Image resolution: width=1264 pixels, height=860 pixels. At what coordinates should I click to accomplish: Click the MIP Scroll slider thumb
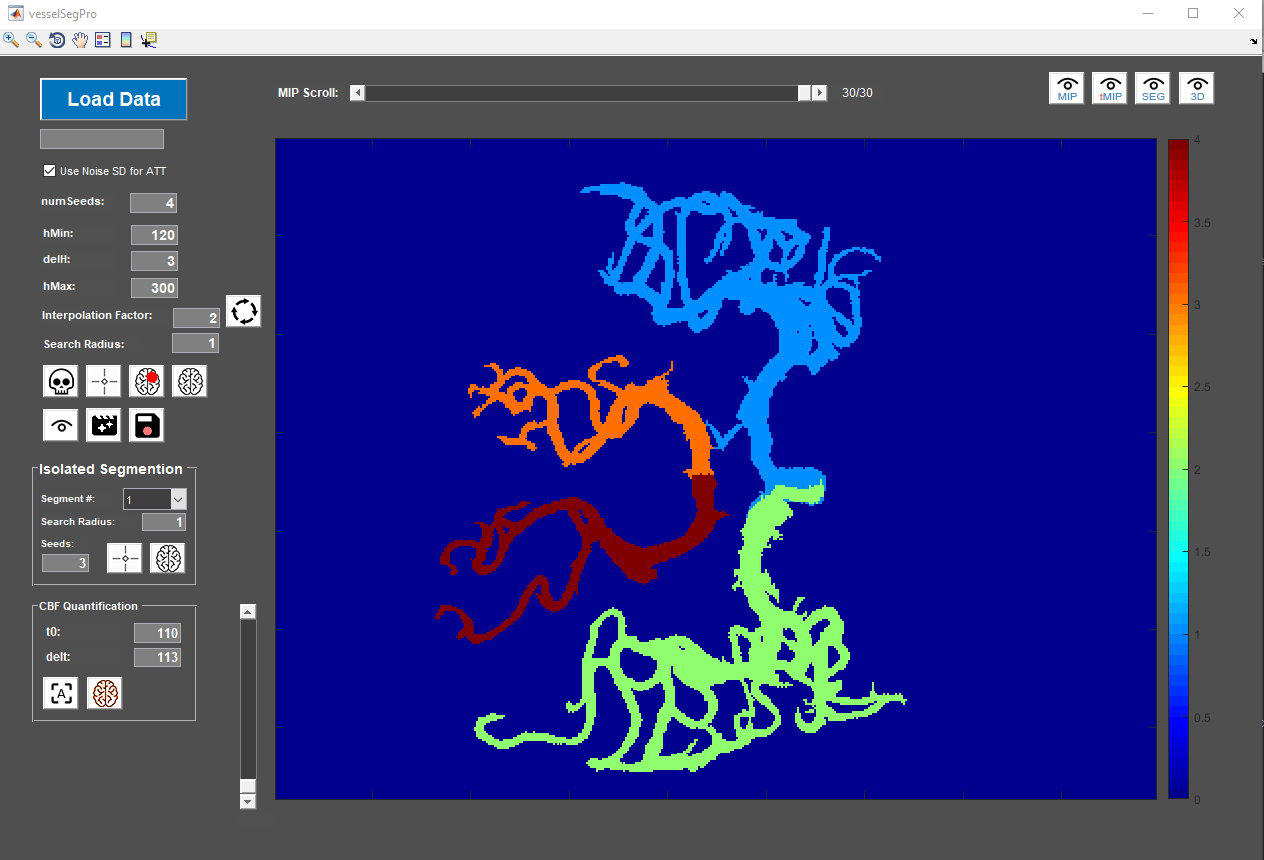[x=804, y=93]
